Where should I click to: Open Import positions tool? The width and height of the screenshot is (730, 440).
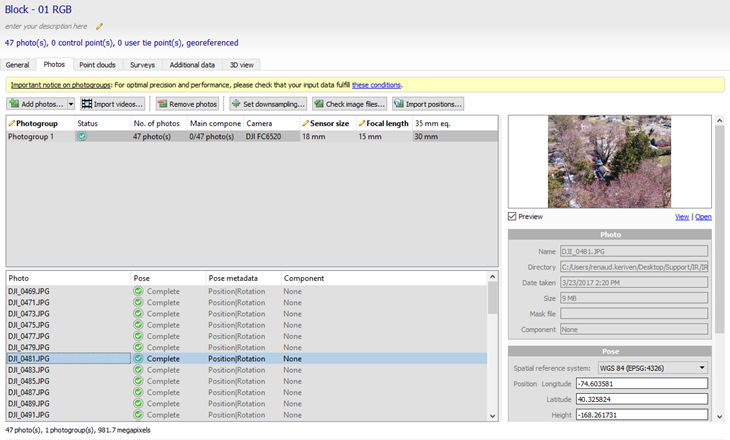(427, 104)
